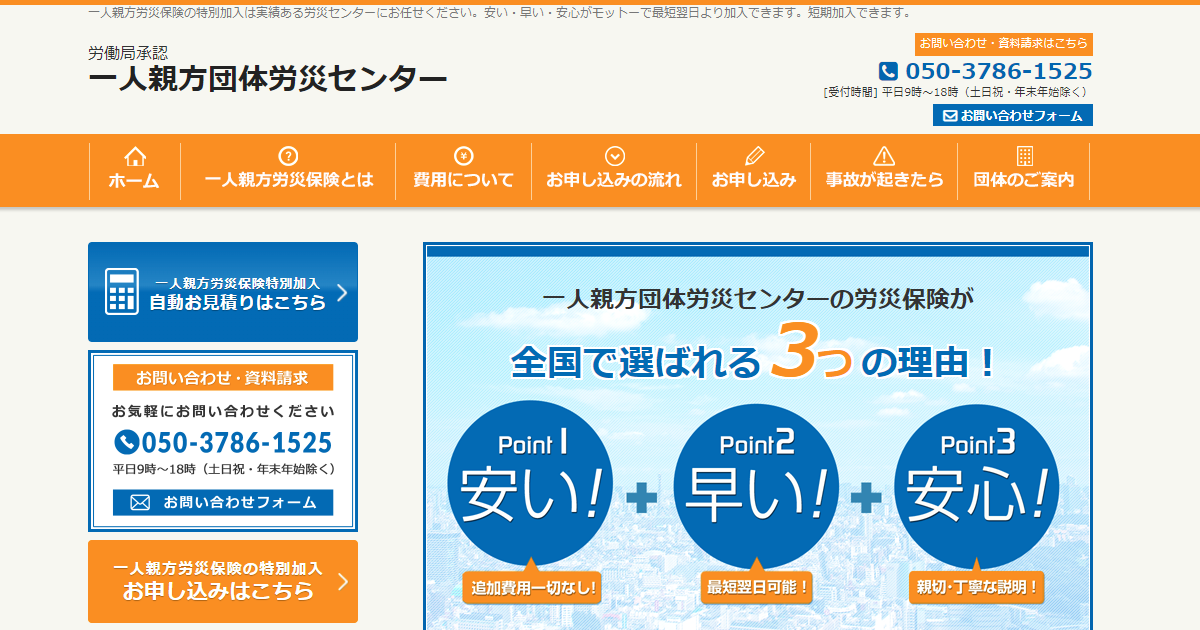
Task: Click the phone icon beside the header phone number
Action: 888,71
